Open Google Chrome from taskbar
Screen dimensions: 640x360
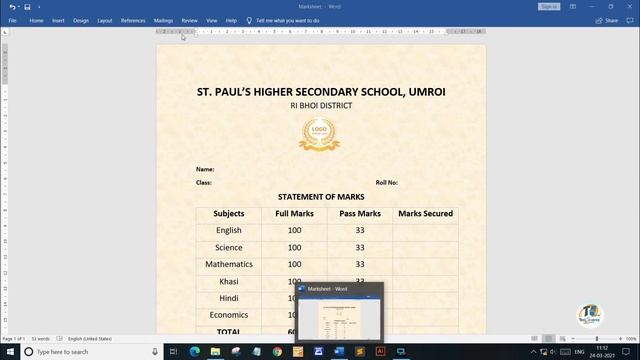coord(278,351)
